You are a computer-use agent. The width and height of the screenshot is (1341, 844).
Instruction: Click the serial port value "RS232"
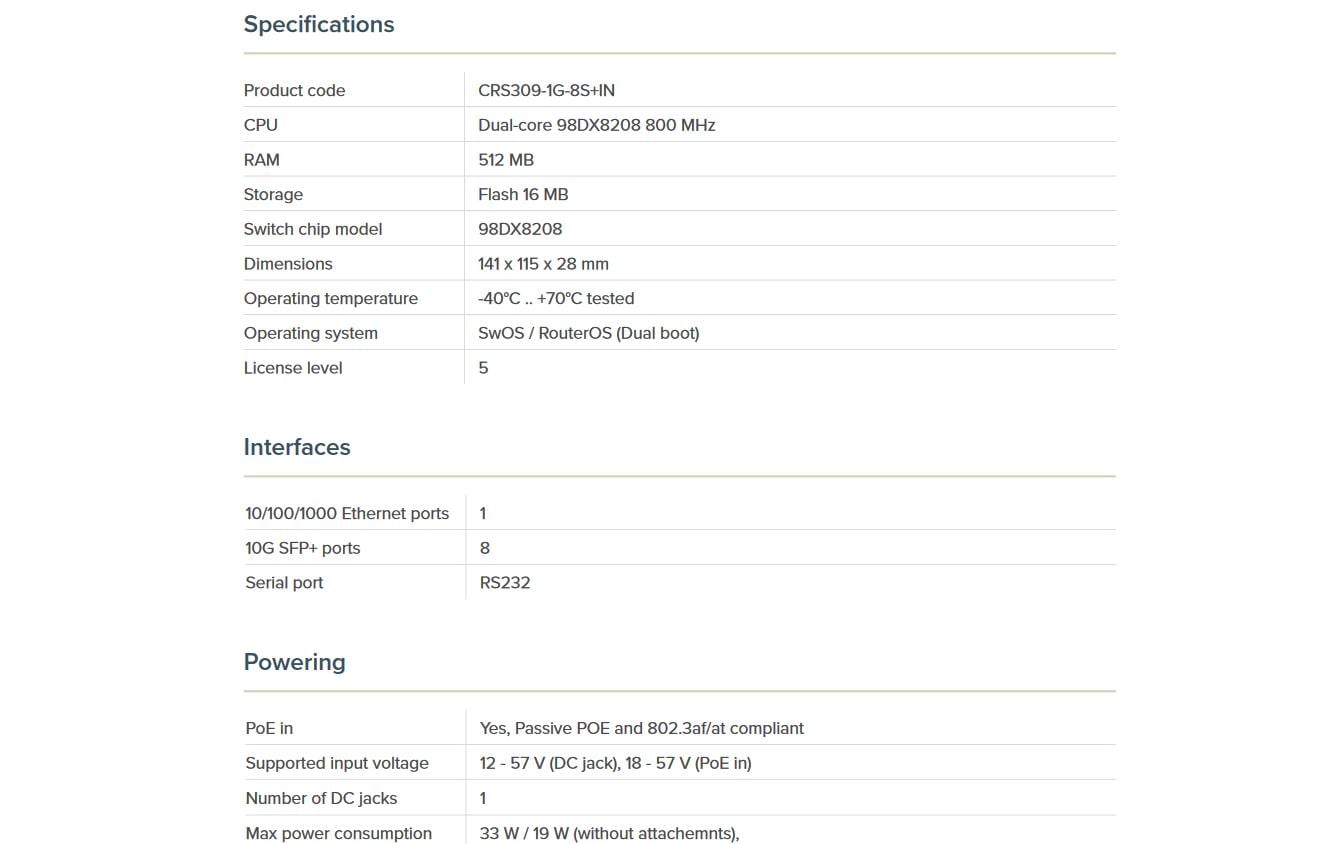[505, 583]
